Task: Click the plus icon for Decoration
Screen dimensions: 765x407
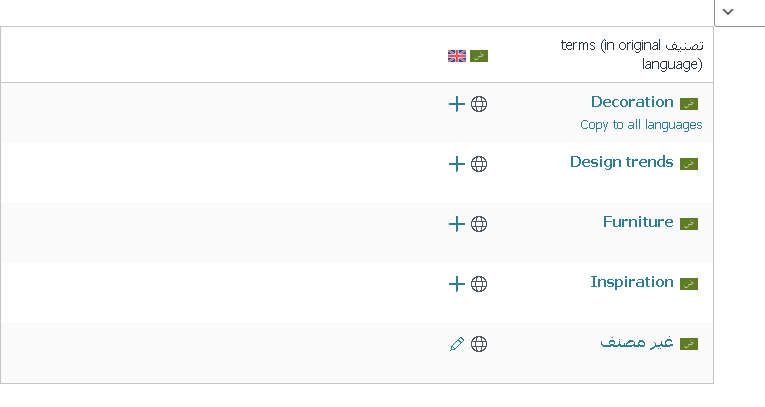Action: pyautogui.click(x=457, y=104)
